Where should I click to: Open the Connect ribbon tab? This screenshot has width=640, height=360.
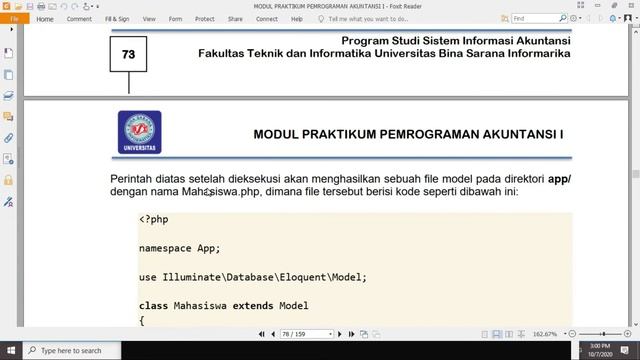(x=267, y=19)
